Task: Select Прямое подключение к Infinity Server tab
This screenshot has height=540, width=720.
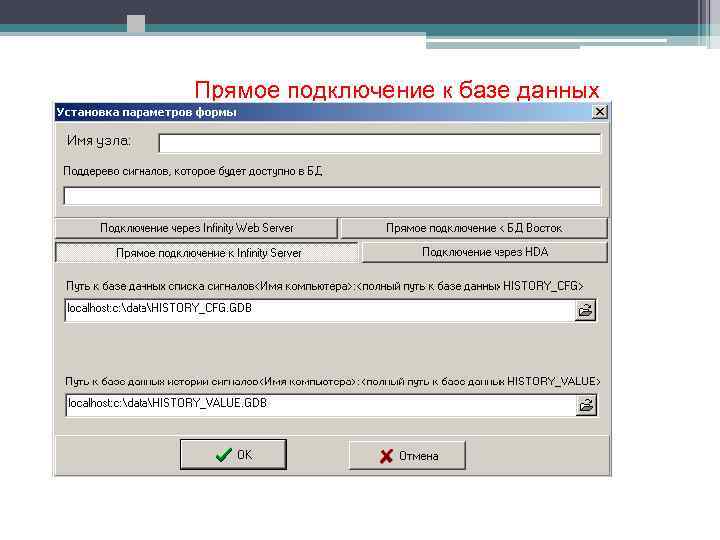Action: coord(207,253)
